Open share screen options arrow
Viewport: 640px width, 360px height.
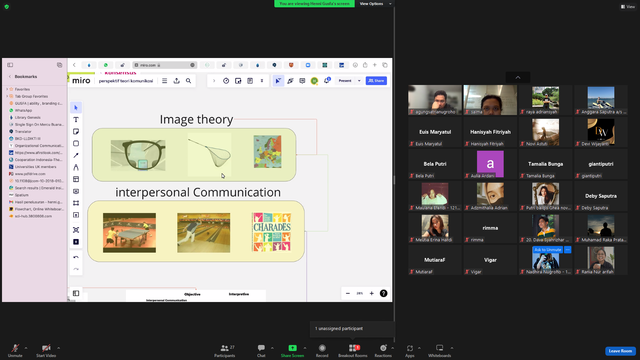(x=305, y=348)
